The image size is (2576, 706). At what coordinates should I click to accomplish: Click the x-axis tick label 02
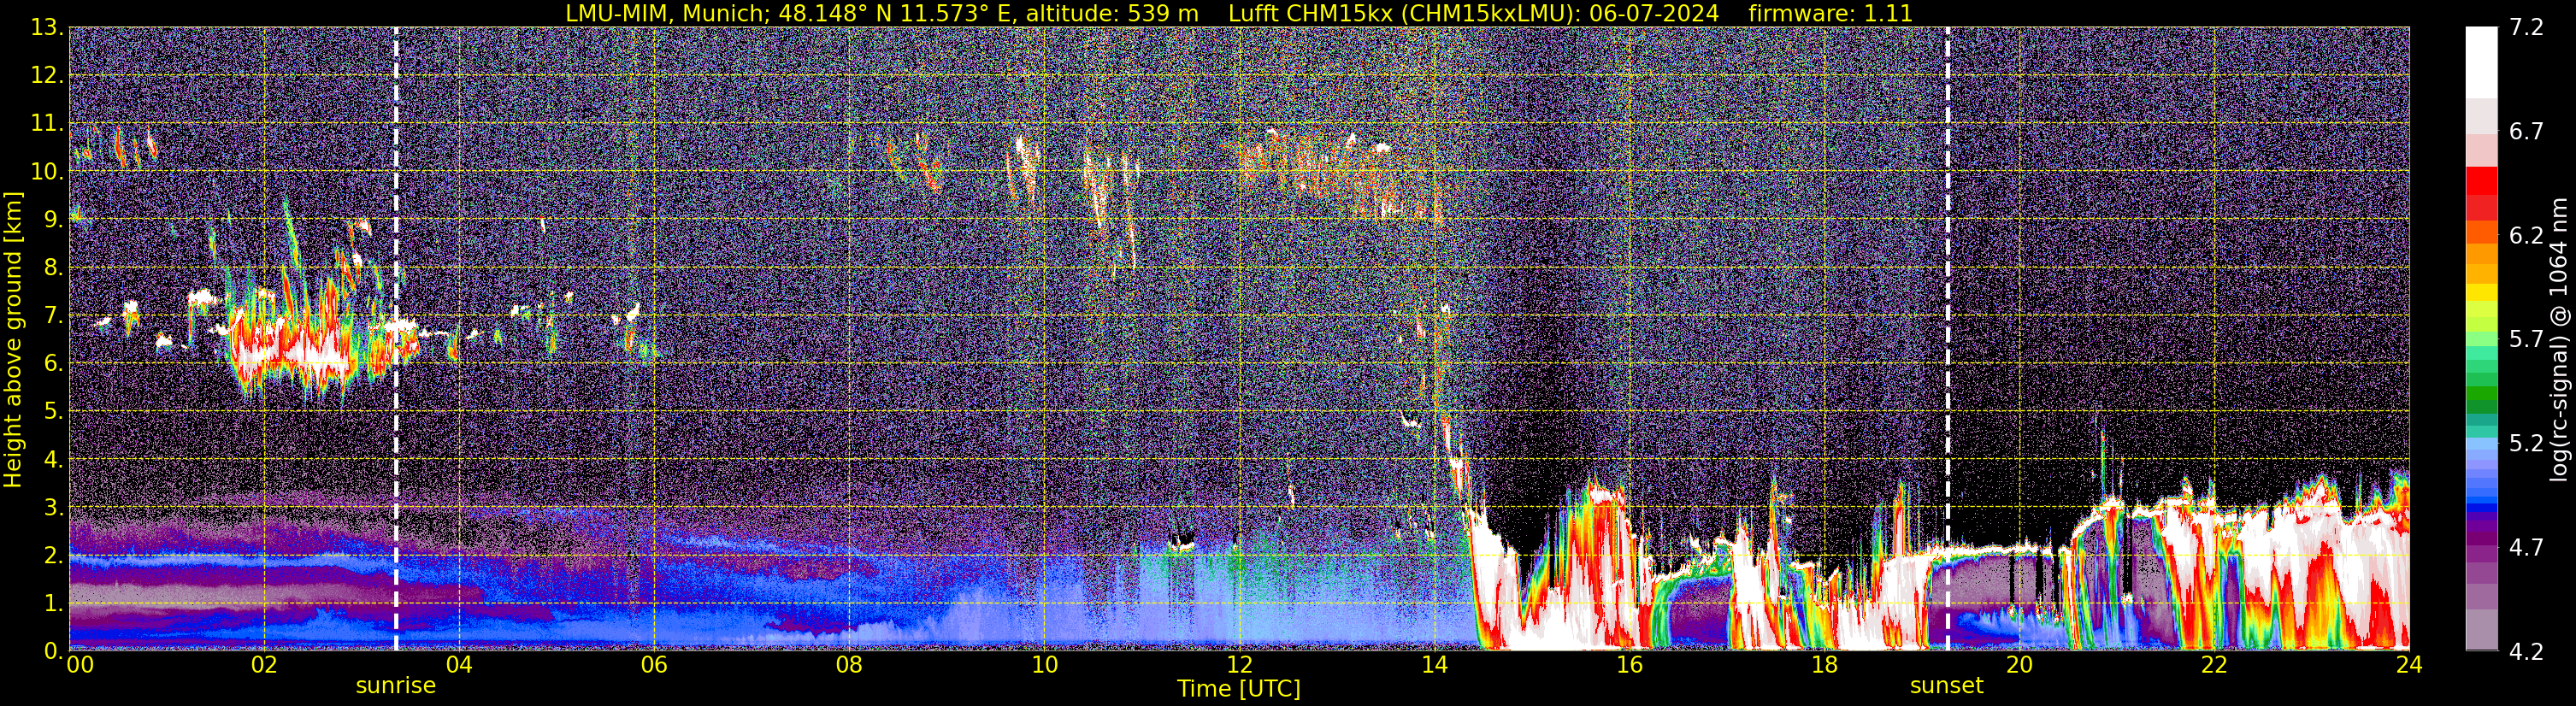point(264,665)
